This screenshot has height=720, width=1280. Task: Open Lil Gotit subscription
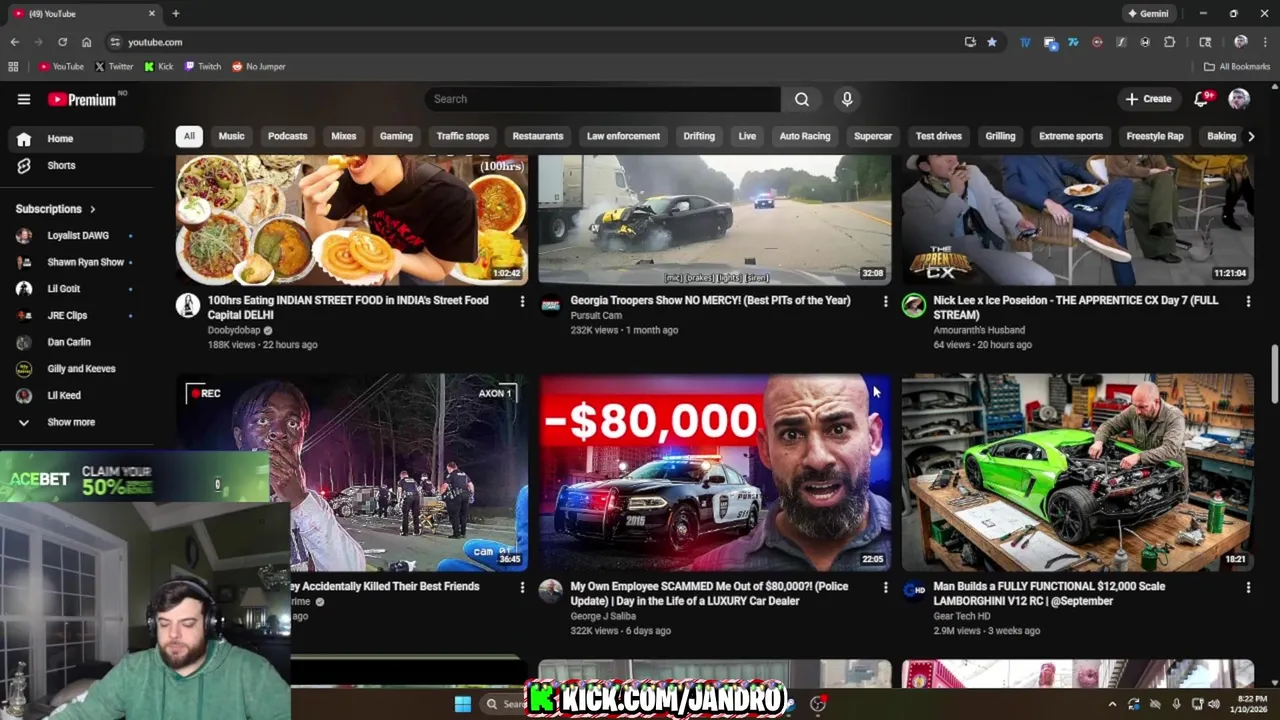tap(77, 289)
